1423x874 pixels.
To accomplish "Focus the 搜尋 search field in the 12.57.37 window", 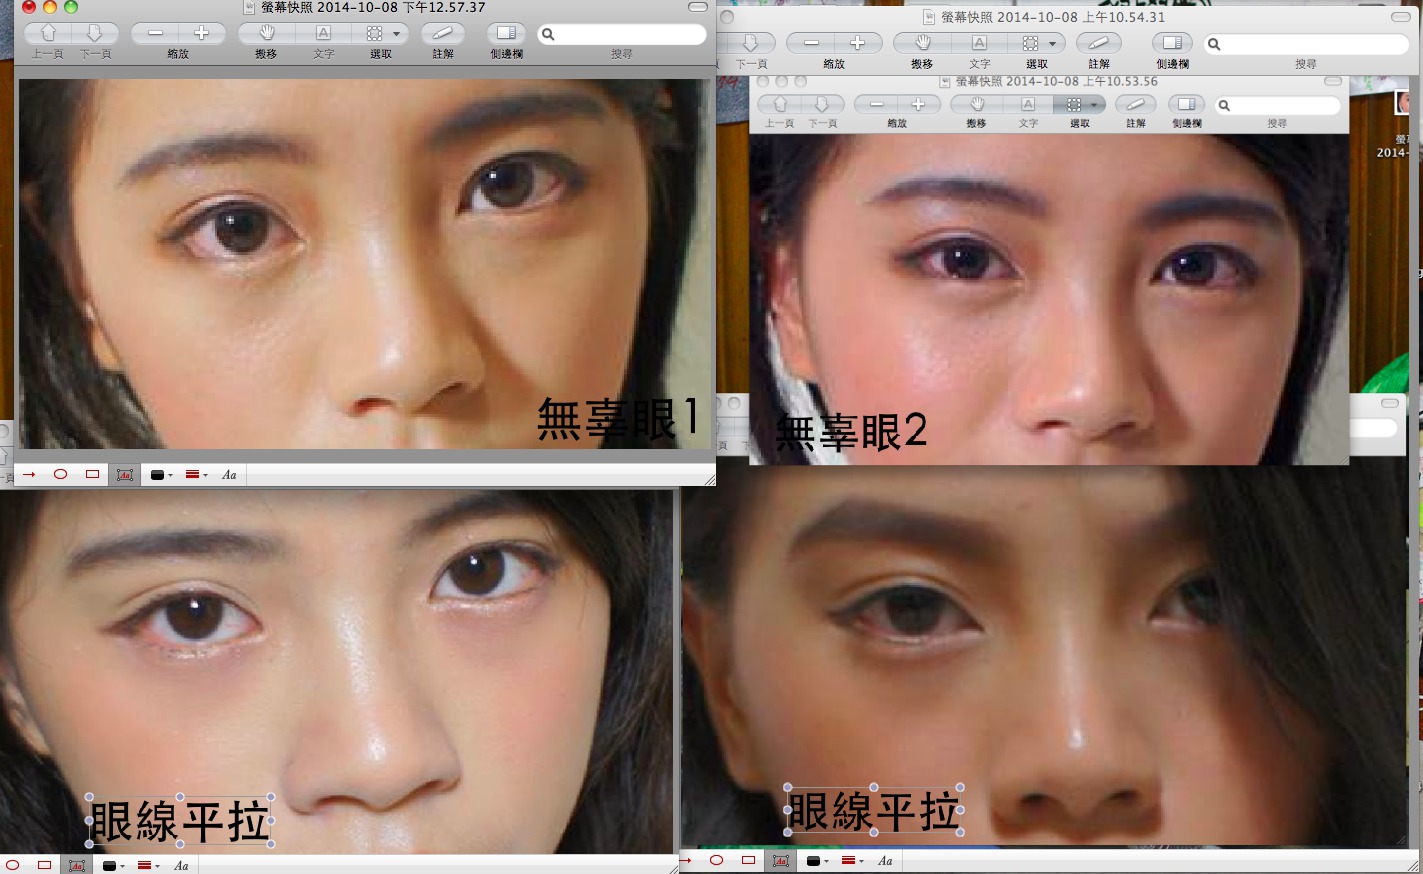I will (x=622, y=34).
